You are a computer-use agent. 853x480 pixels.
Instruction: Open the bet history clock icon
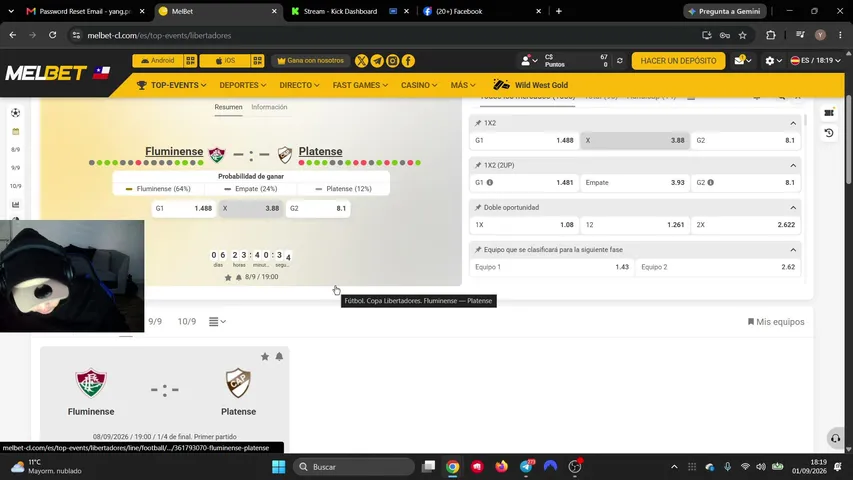point(829,133)
